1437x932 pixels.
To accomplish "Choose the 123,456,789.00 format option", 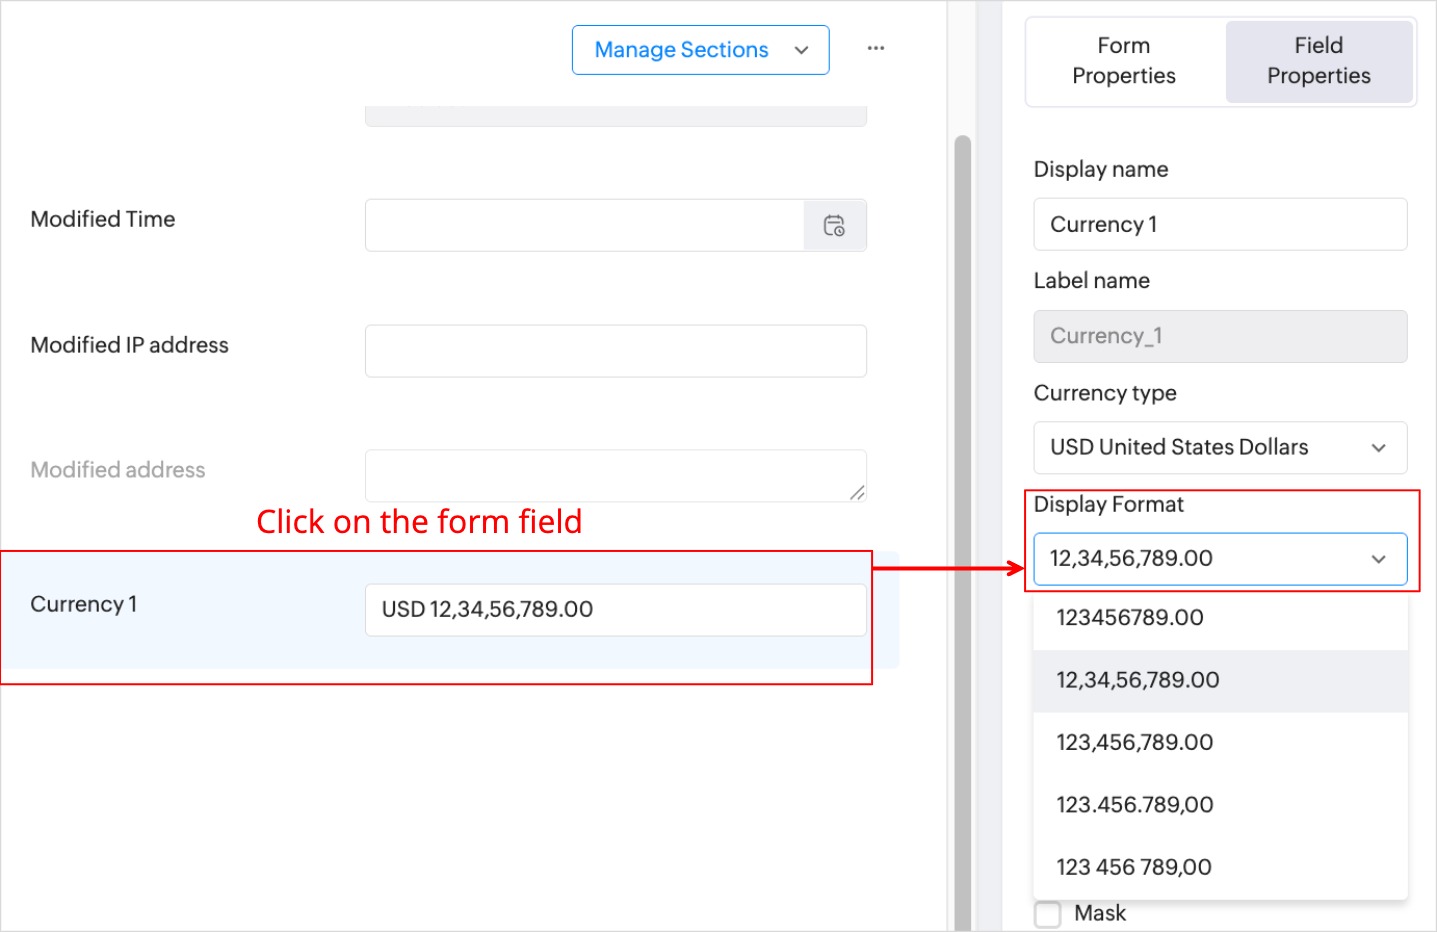I will click(x=1135, y=743).
